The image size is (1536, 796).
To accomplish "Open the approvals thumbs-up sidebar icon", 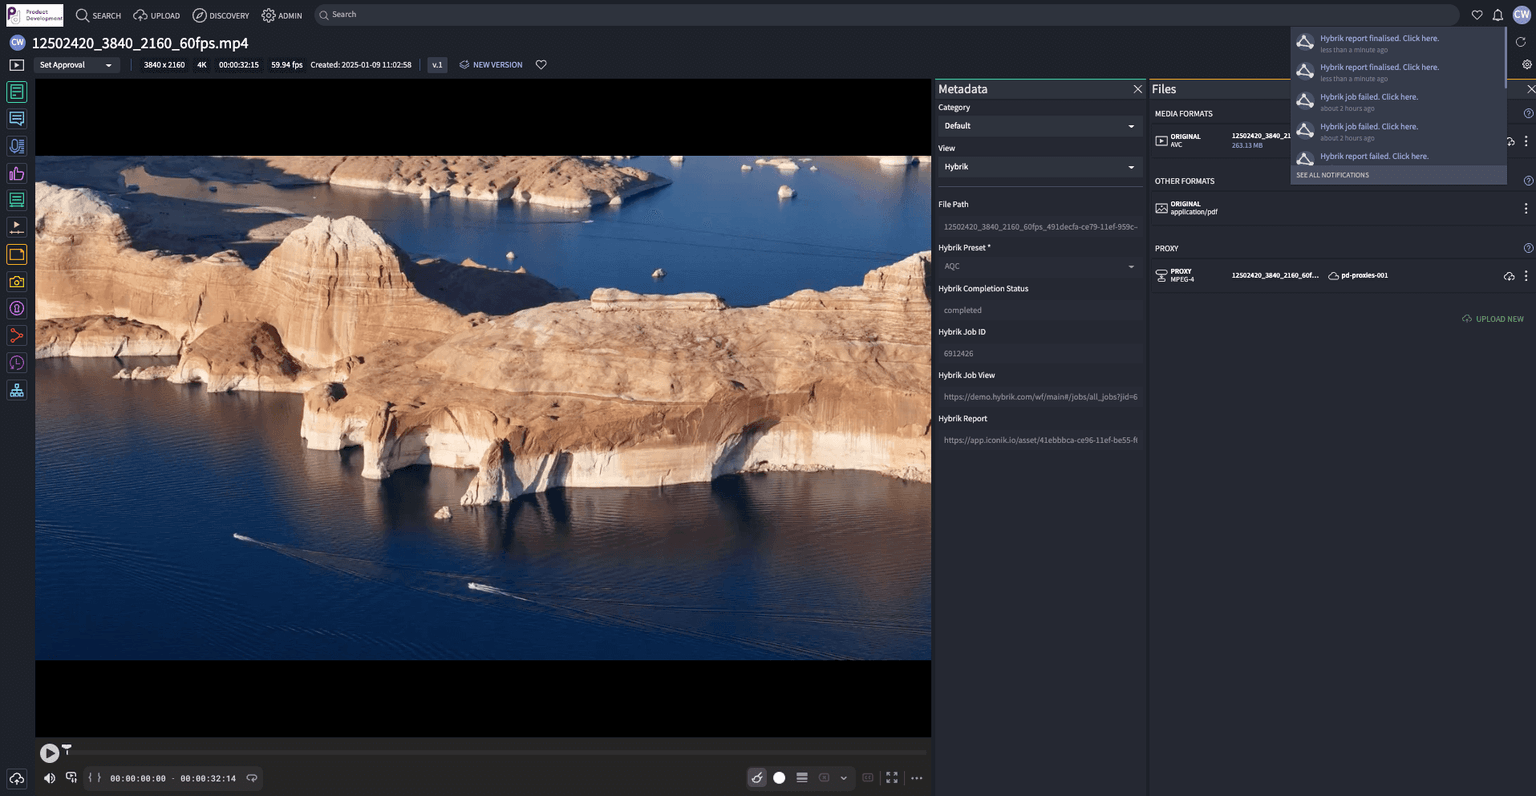I will click(x=17, y=173).
